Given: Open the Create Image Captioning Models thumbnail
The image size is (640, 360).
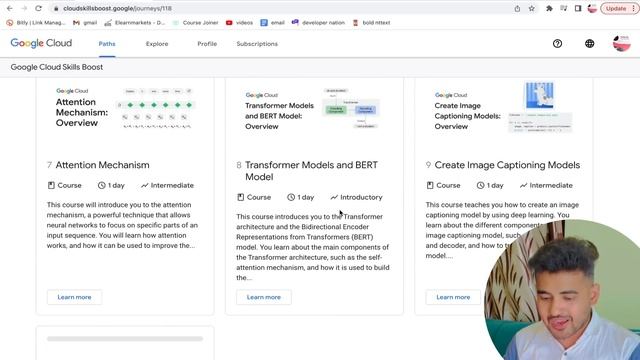Looking at the screenshot, I should pos(504,108).
